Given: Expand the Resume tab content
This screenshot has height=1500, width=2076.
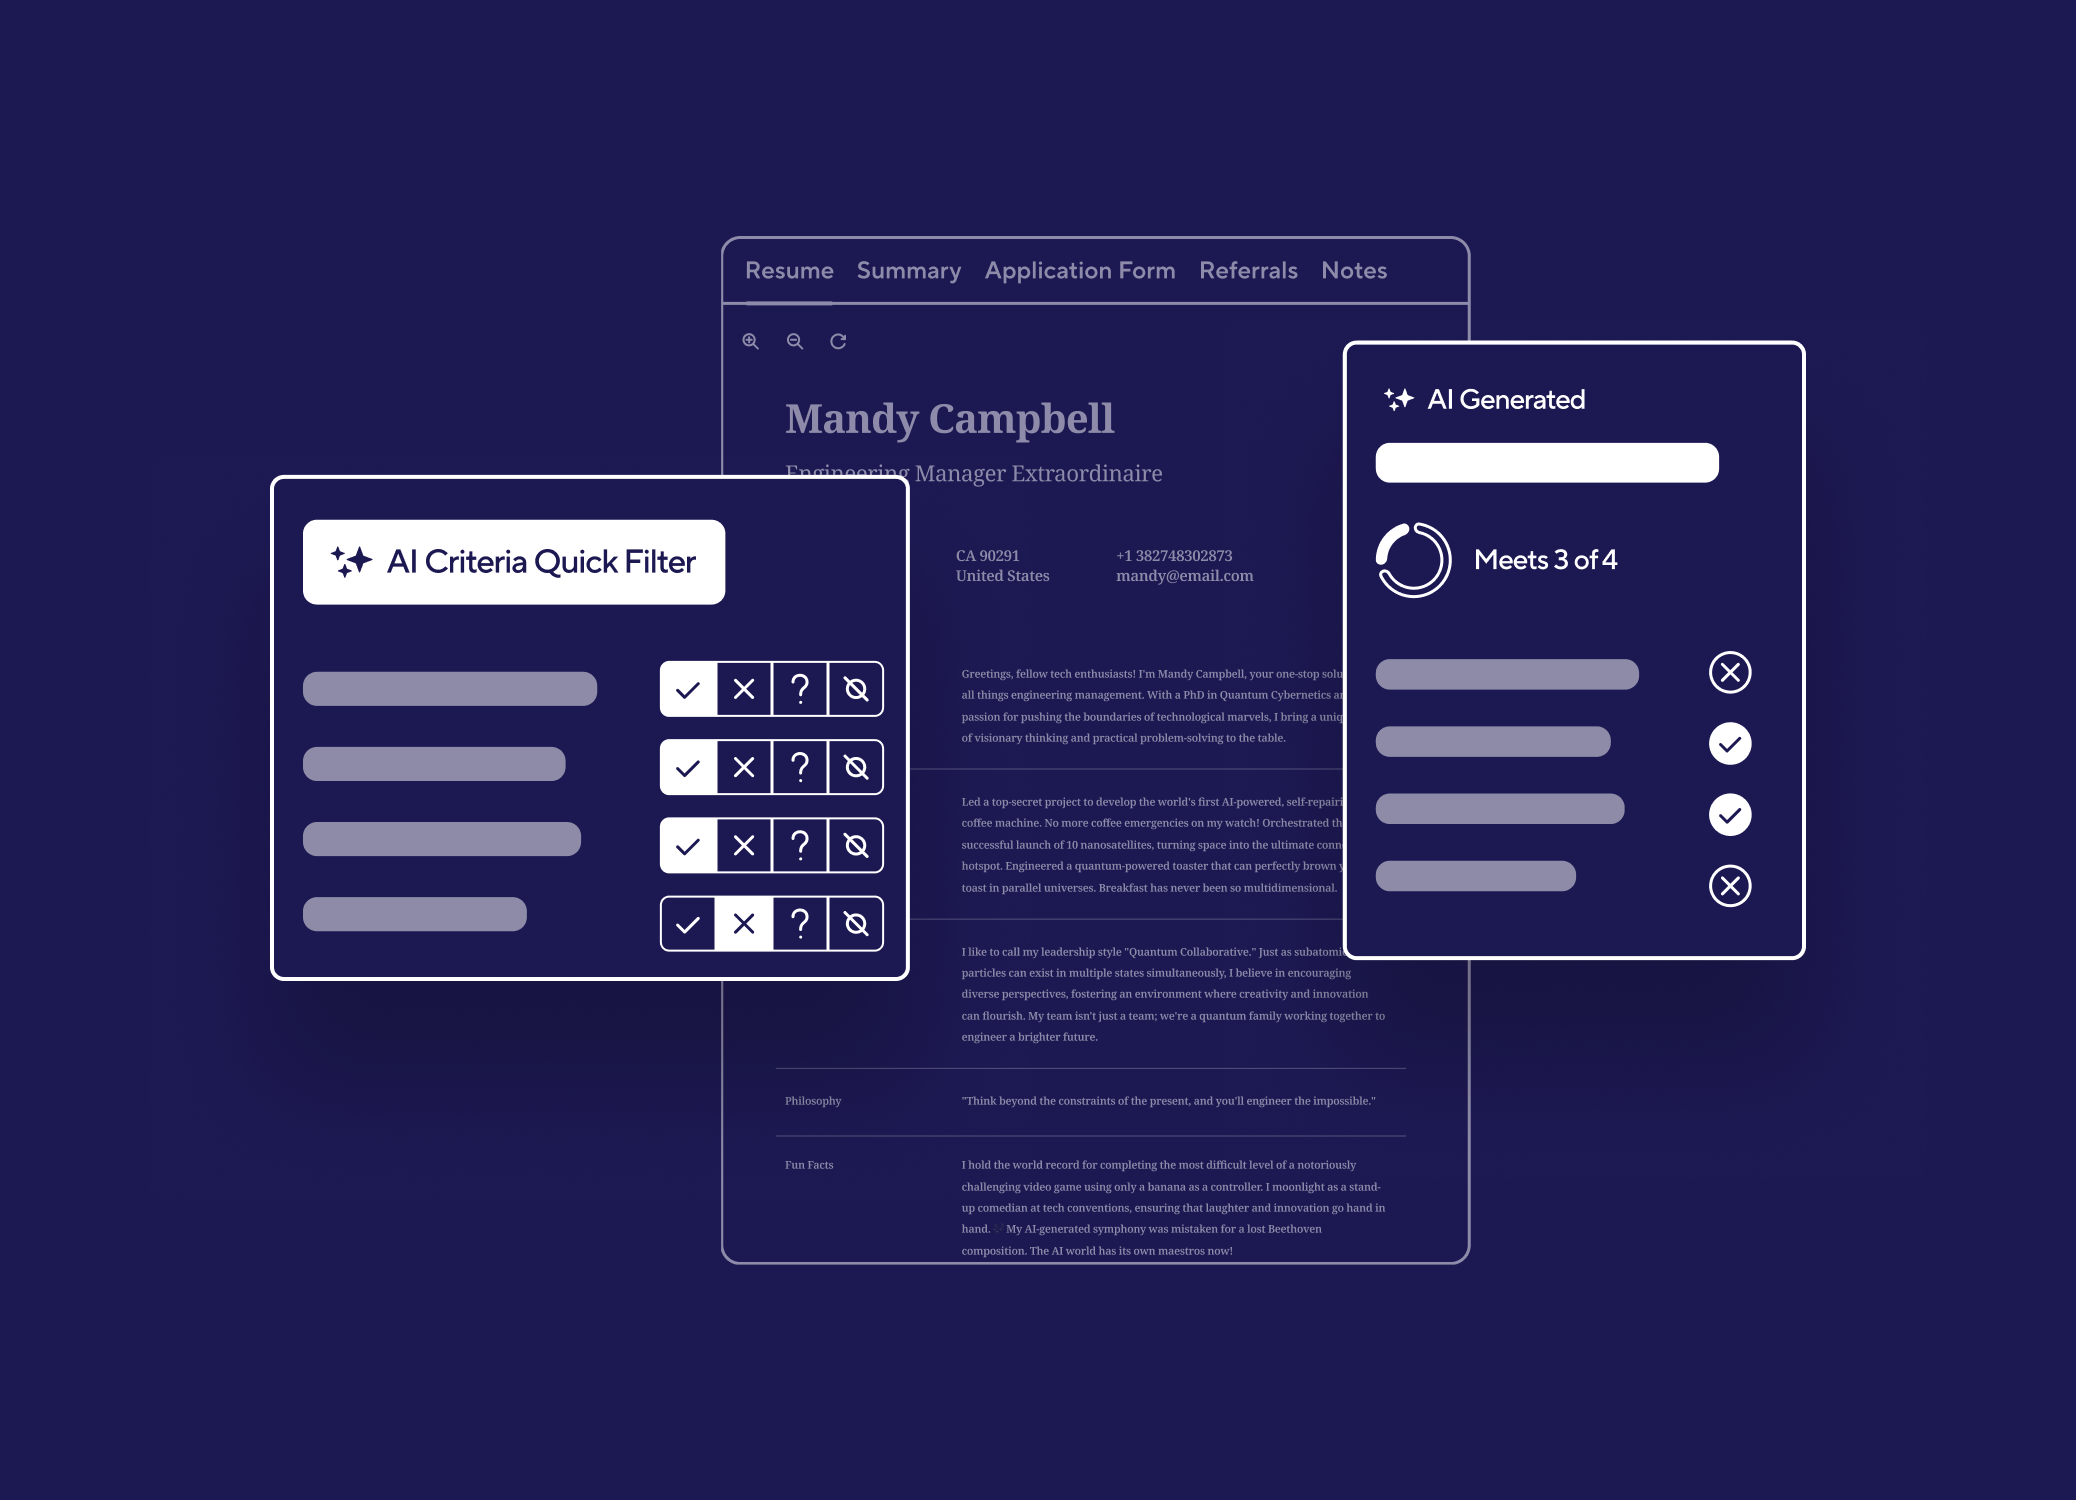Looking at the screenshot, I should click(x=787, y=271).
